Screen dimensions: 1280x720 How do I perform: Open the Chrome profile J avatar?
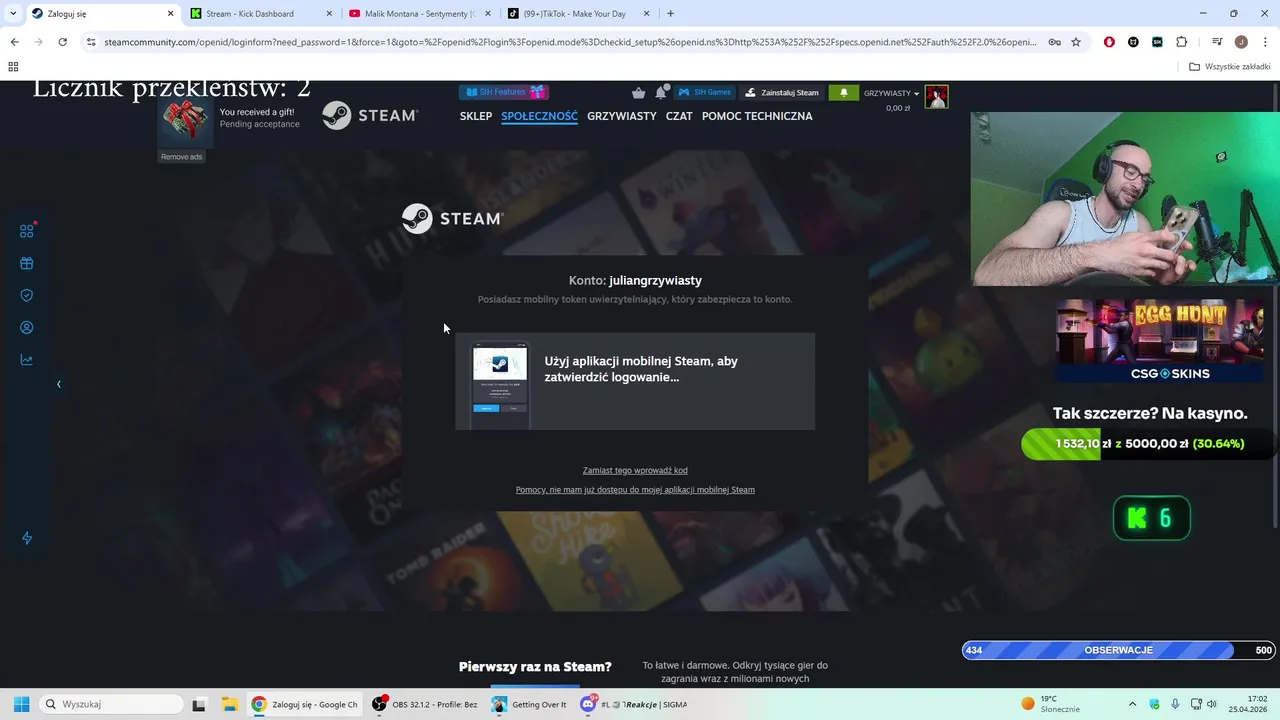[1241, 42]
